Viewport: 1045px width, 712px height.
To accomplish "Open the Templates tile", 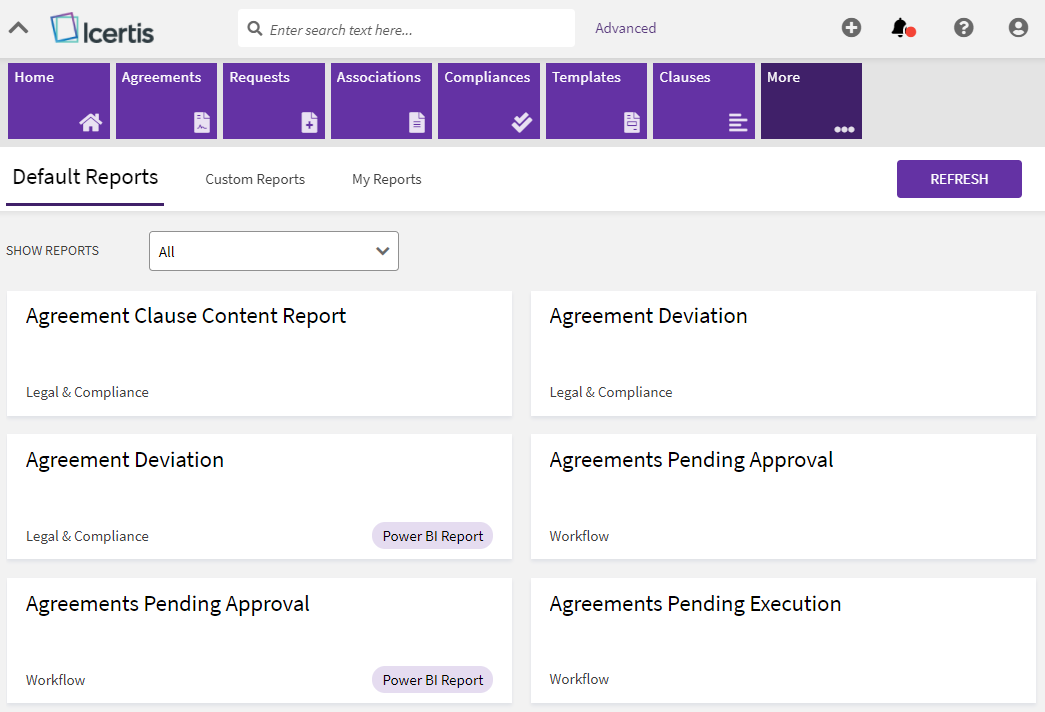I will [596, 101].
